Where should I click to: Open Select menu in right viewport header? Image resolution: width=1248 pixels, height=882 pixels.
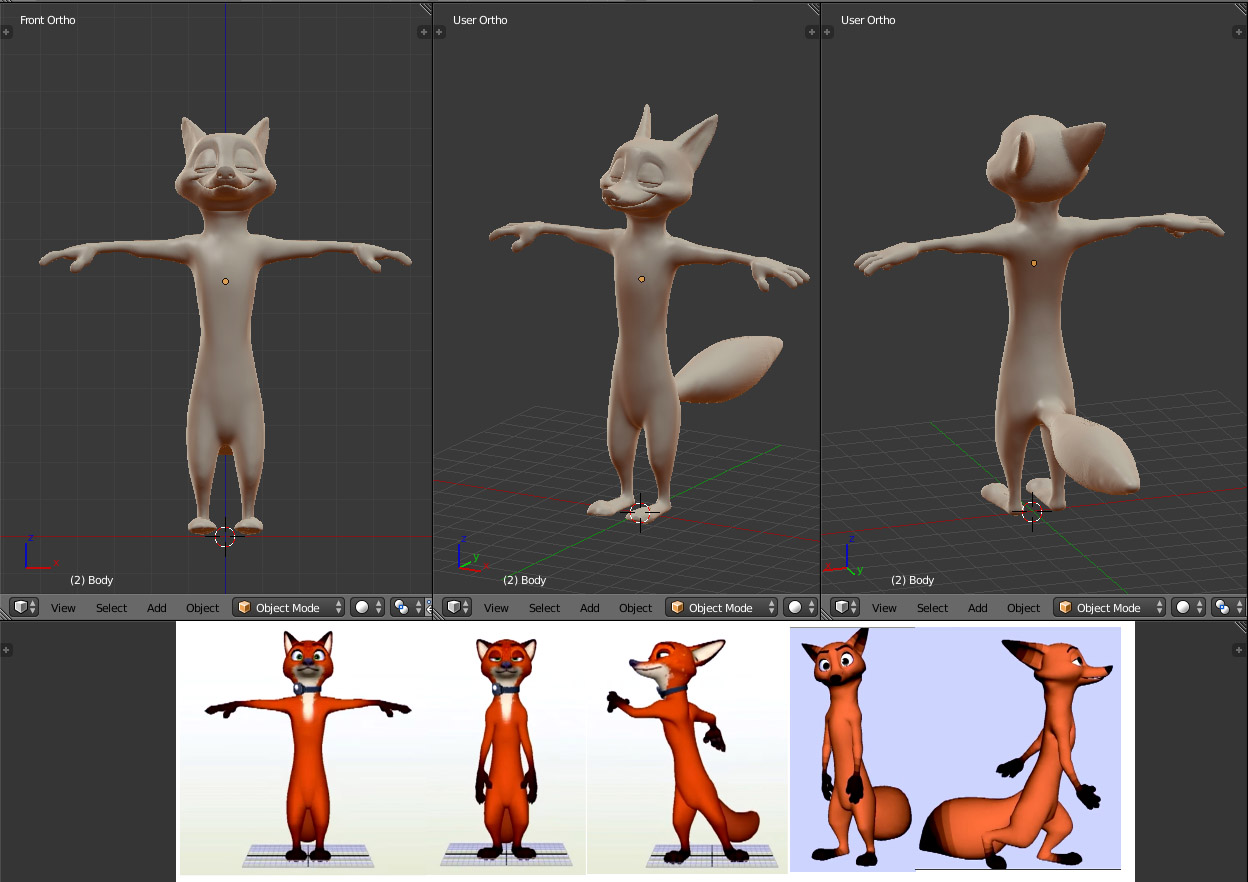click(933, 608)
